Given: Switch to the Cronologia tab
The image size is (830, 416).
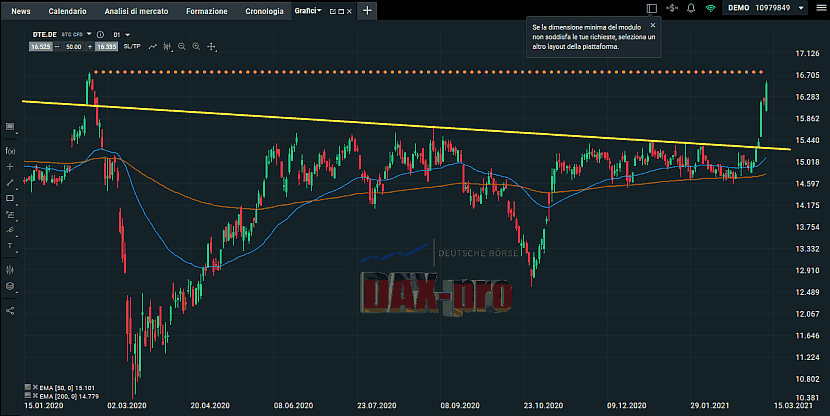Looking at the screenshot, I should coord(264,11).
